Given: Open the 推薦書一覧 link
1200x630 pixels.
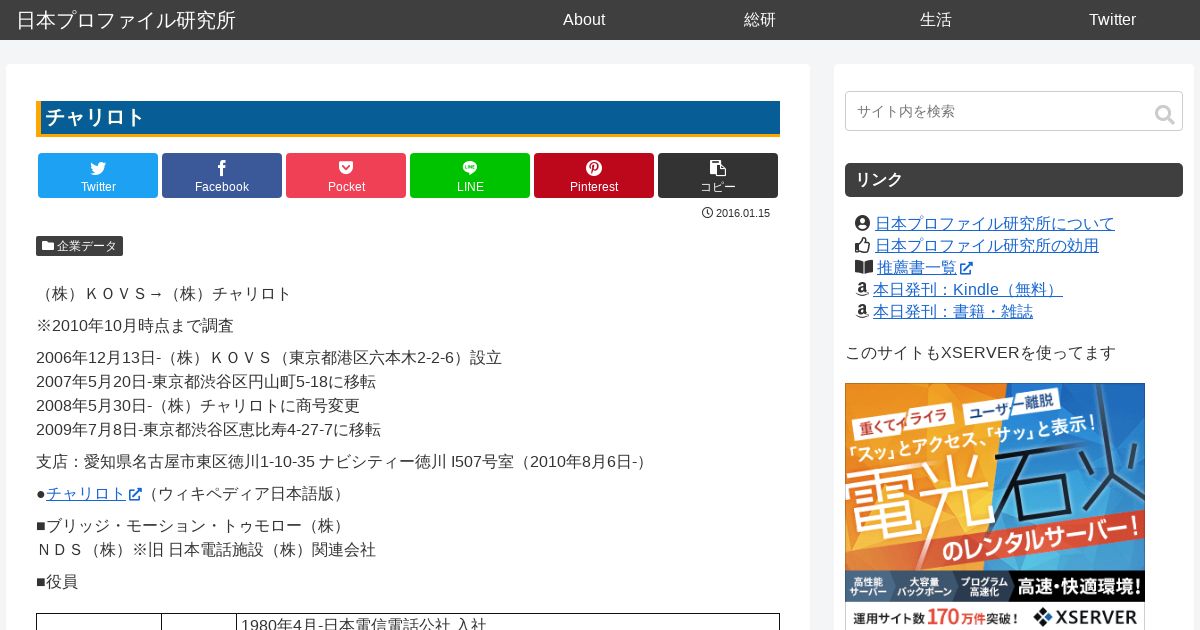Looking at the screenshot, I should pyautogui.click(x=924, y=268).
